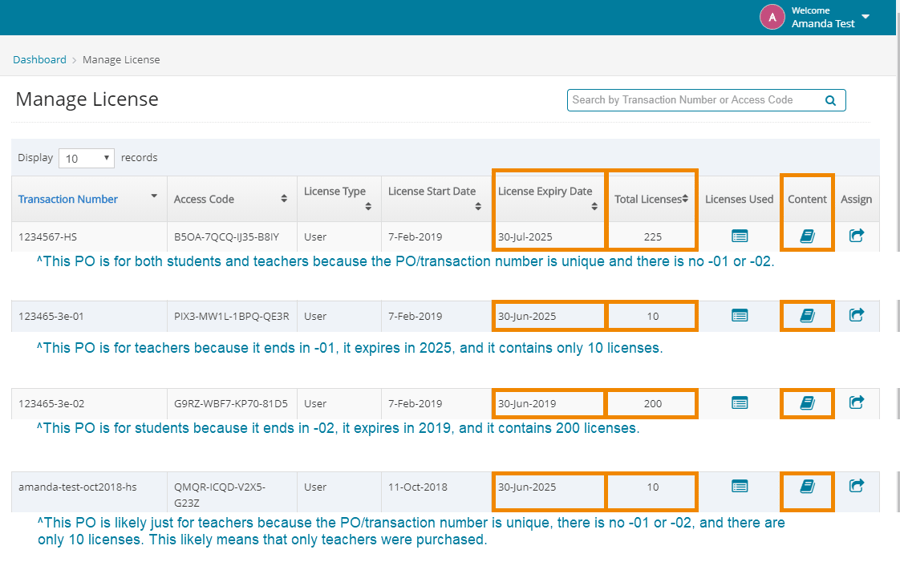Focus the transaction number search field
The height and width of the screenshot is (570, 900).
tap(695, 100)
